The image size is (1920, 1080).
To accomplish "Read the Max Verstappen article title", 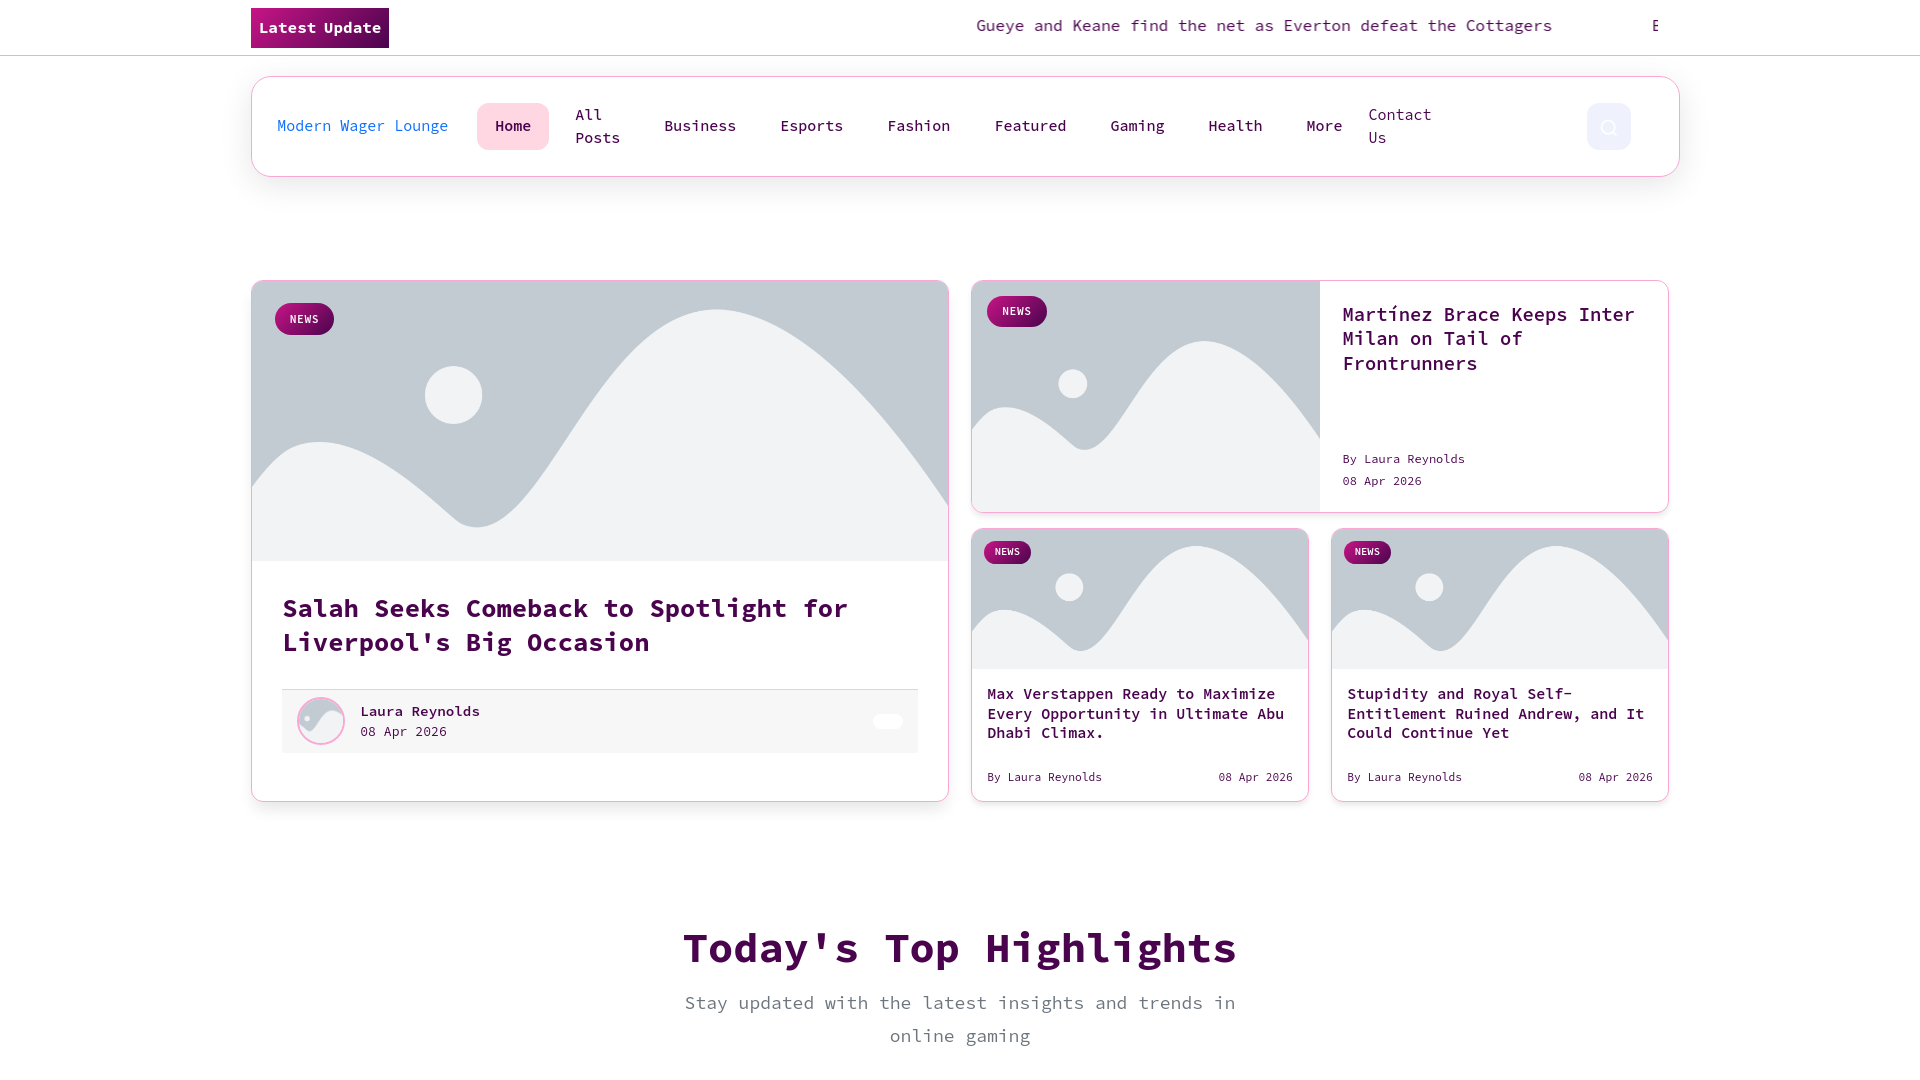I will (x=1135, y=713).
